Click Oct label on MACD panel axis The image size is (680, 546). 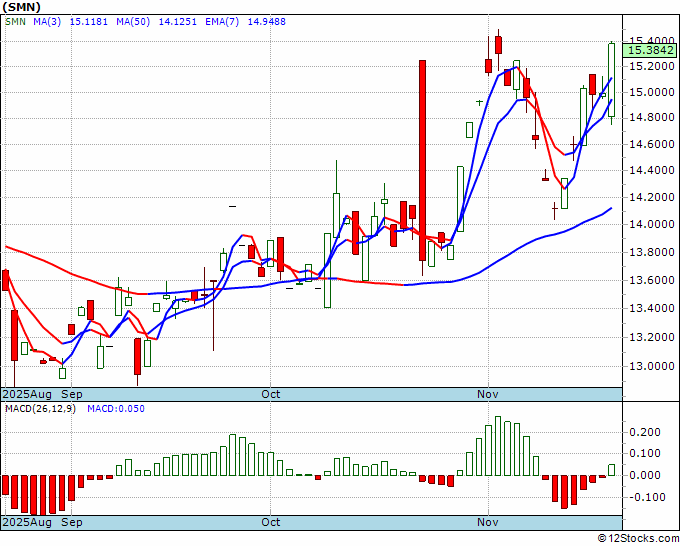click(x=271, y=522)
